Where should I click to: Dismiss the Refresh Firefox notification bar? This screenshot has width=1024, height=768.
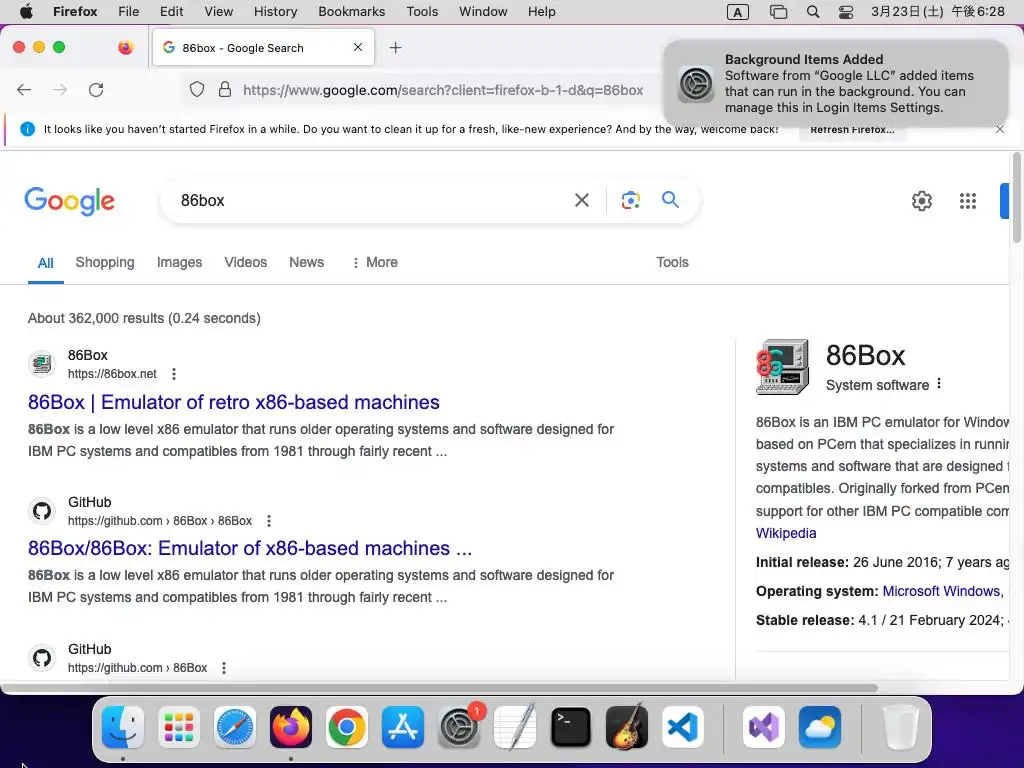(x=1000, y=129)
